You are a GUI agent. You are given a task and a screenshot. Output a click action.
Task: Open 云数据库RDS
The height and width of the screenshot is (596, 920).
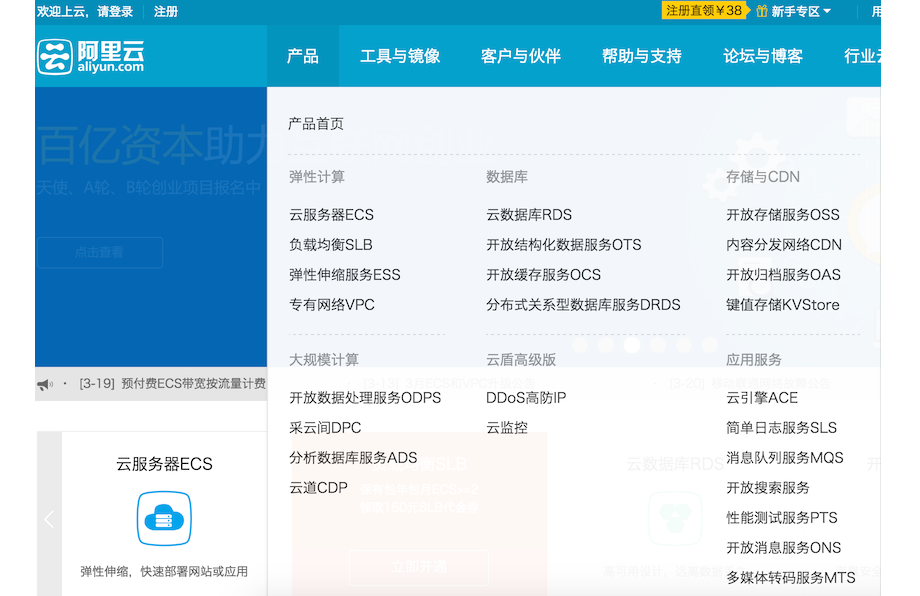(529, 215)
